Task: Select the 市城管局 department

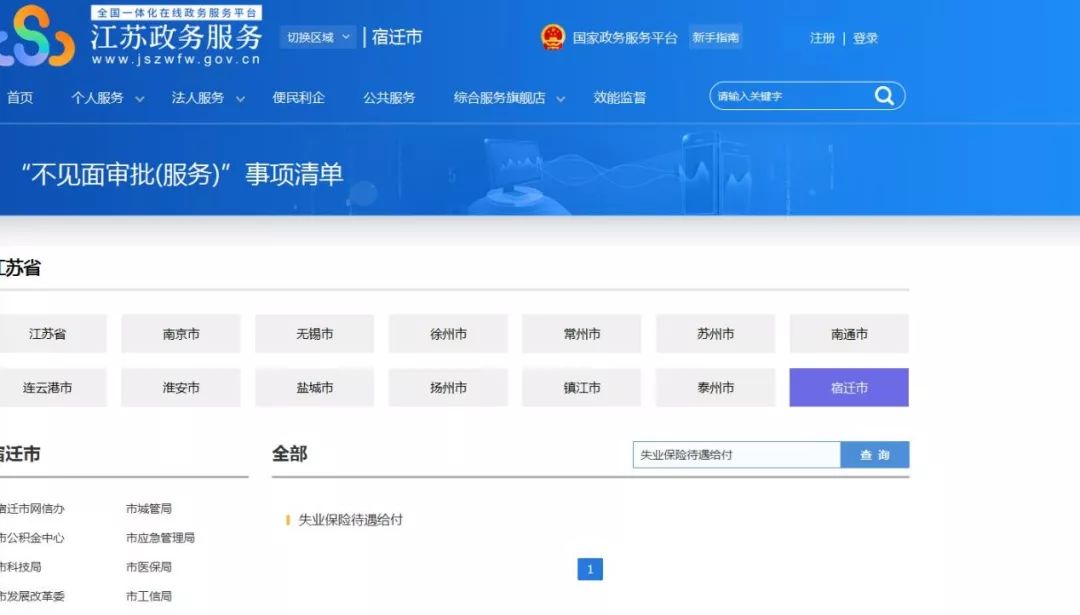Action: point(149,508)
